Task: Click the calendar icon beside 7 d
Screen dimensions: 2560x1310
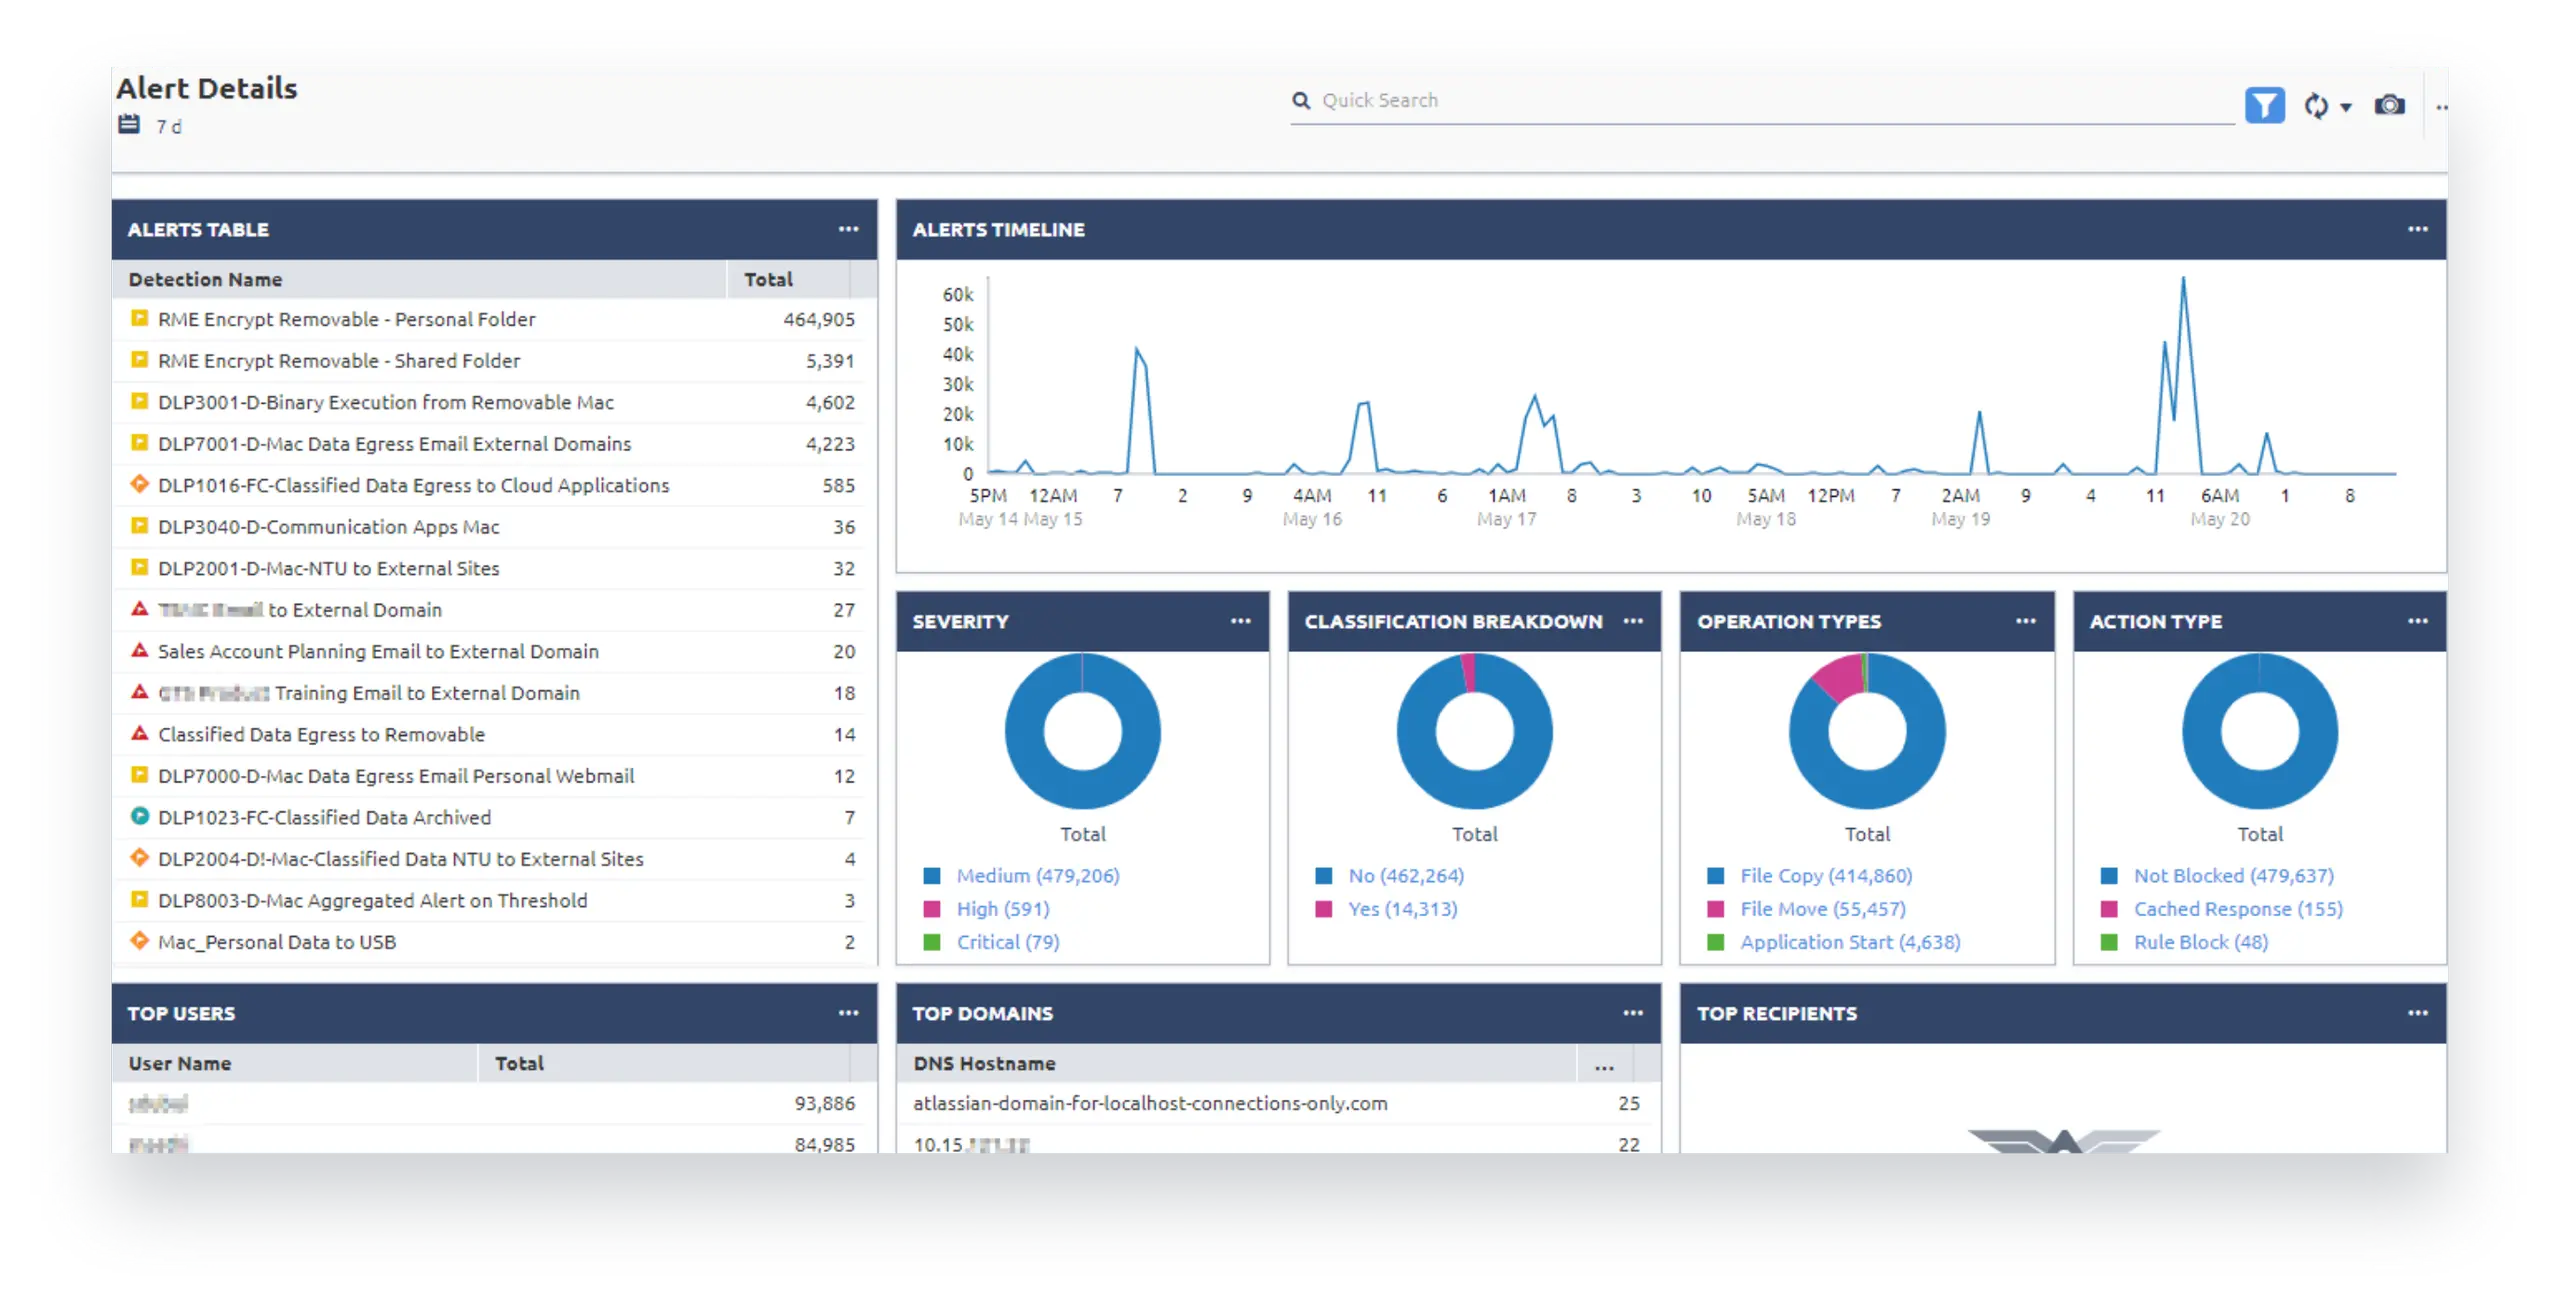Action: tap(130, 125)
